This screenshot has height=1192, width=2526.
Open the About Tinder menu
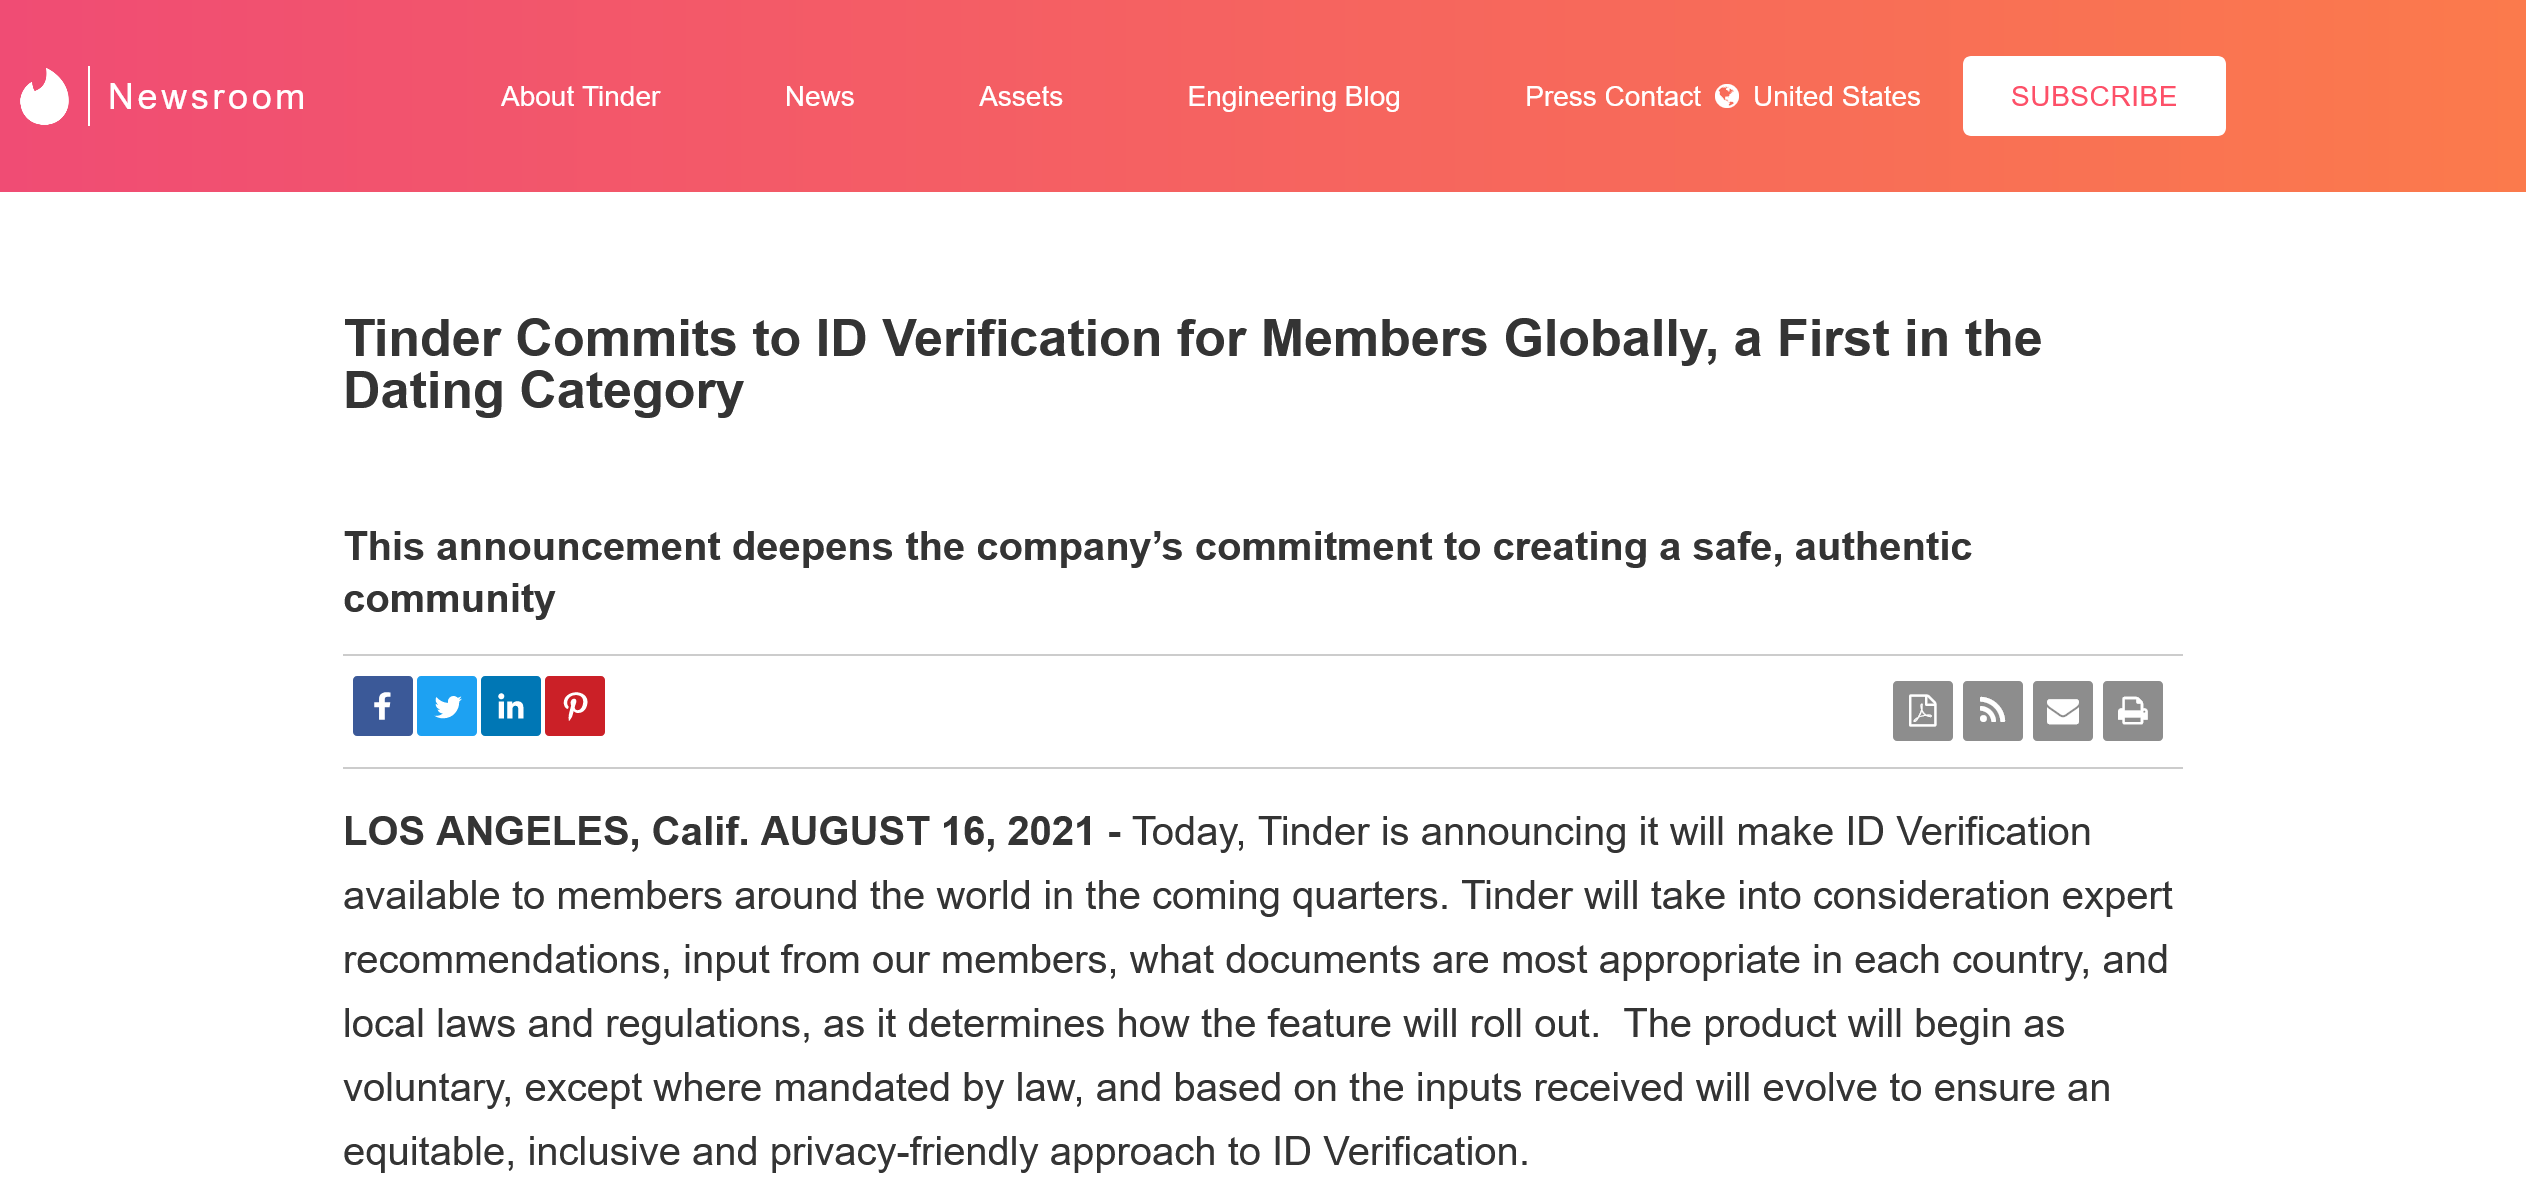coord(580,96)
